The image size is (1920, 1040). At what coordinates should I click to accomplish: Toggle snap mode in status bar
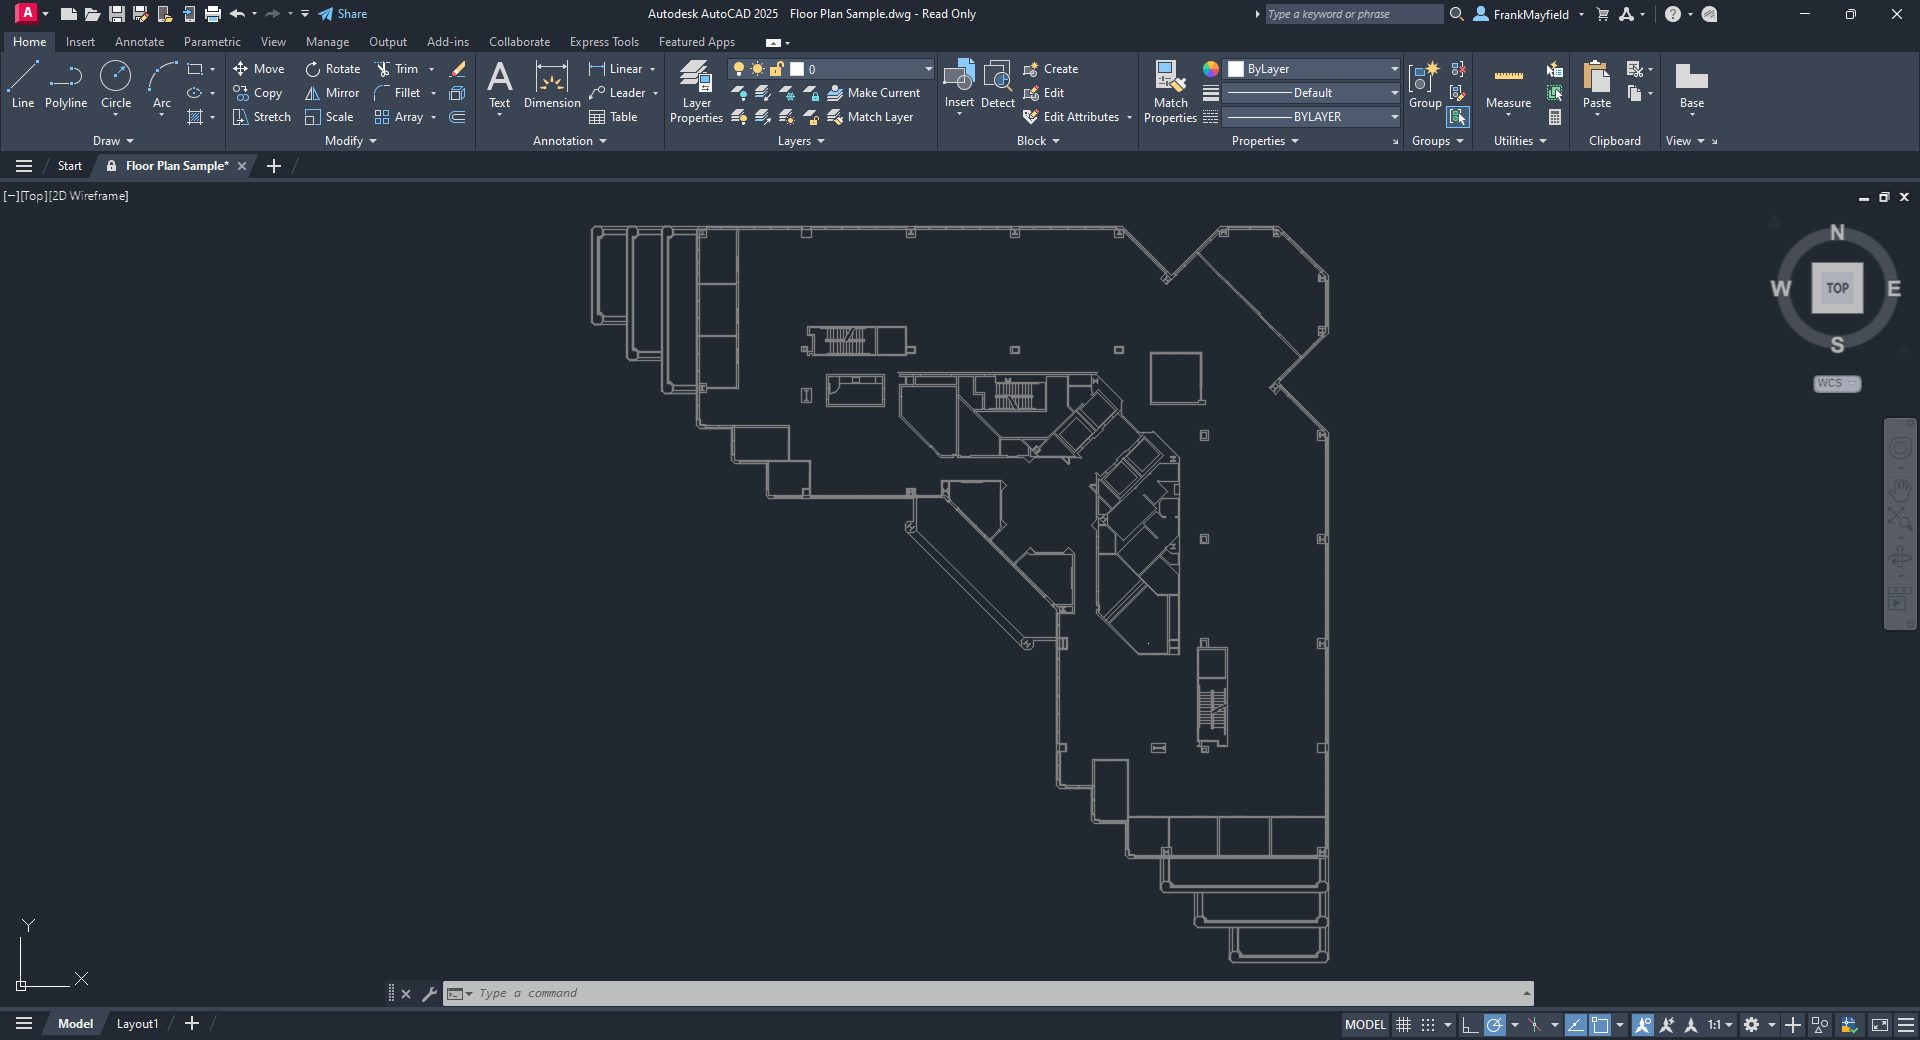[1428, 1025]
